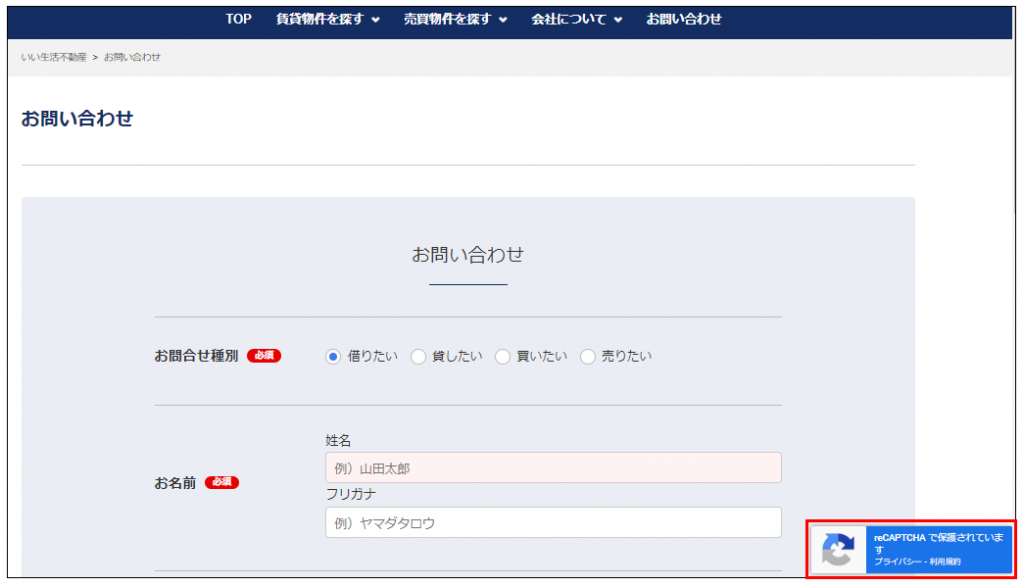Viewport: 1024px width, 587px height.
Task: Click the centered お問い合わせ form heading
Action: coord(467,254)
